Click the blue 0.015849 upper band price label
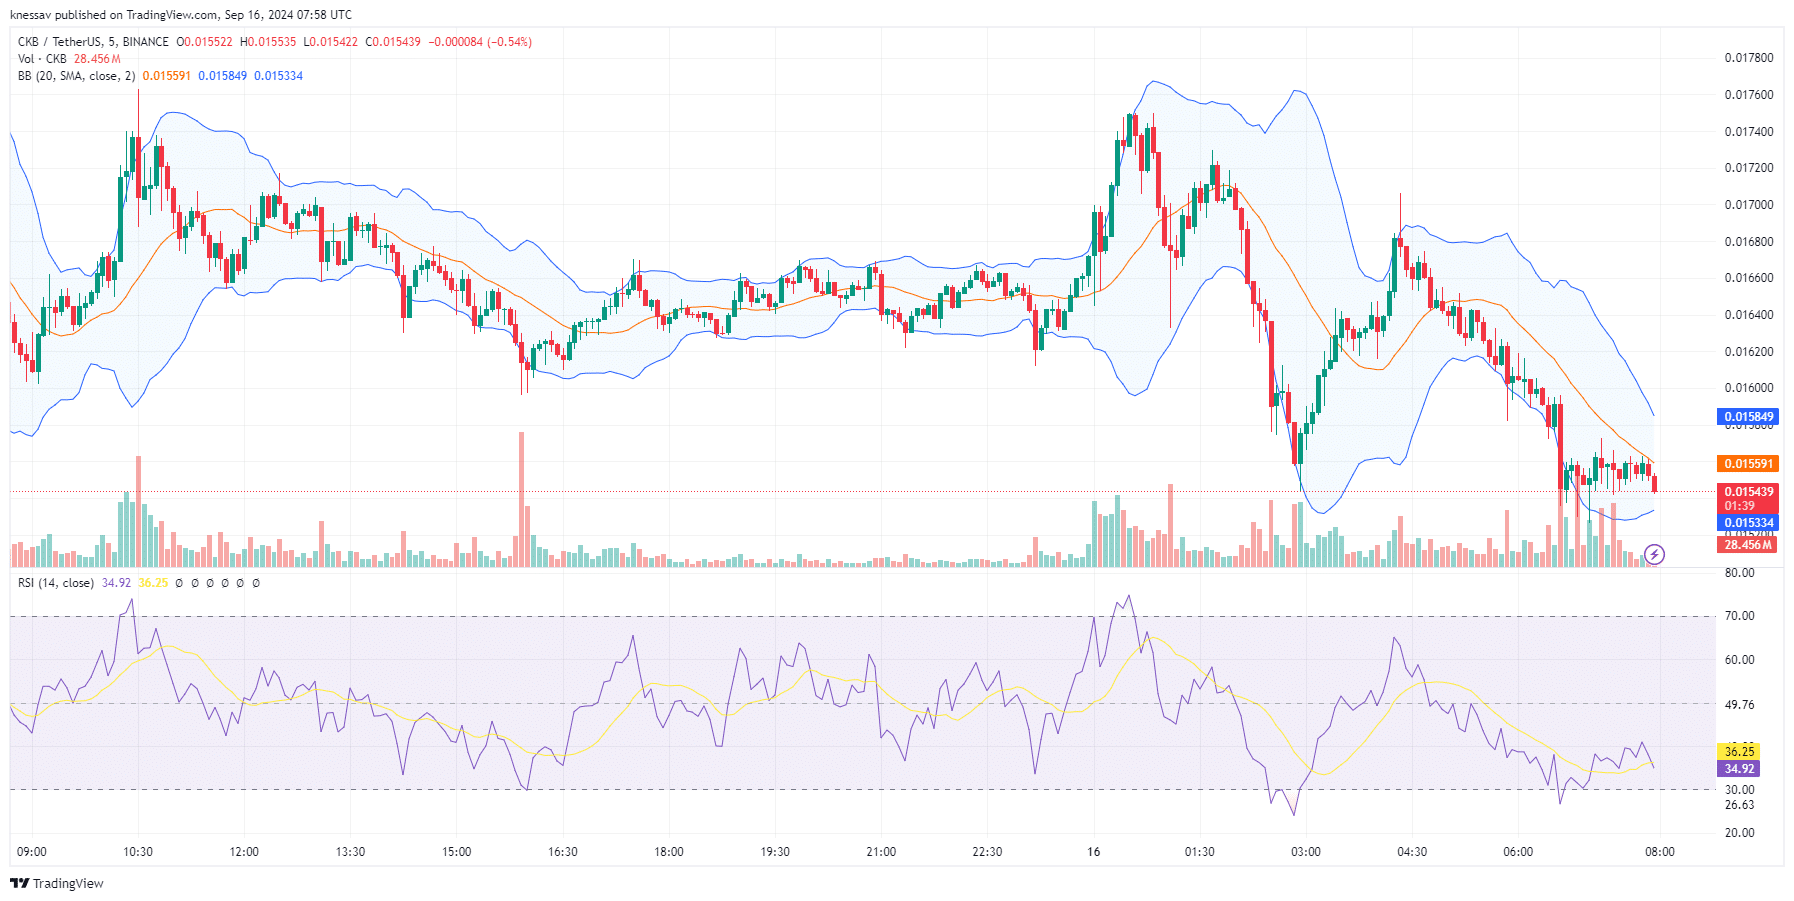The height and width of the screenshot is (901, 1794). coord(1749,417)
